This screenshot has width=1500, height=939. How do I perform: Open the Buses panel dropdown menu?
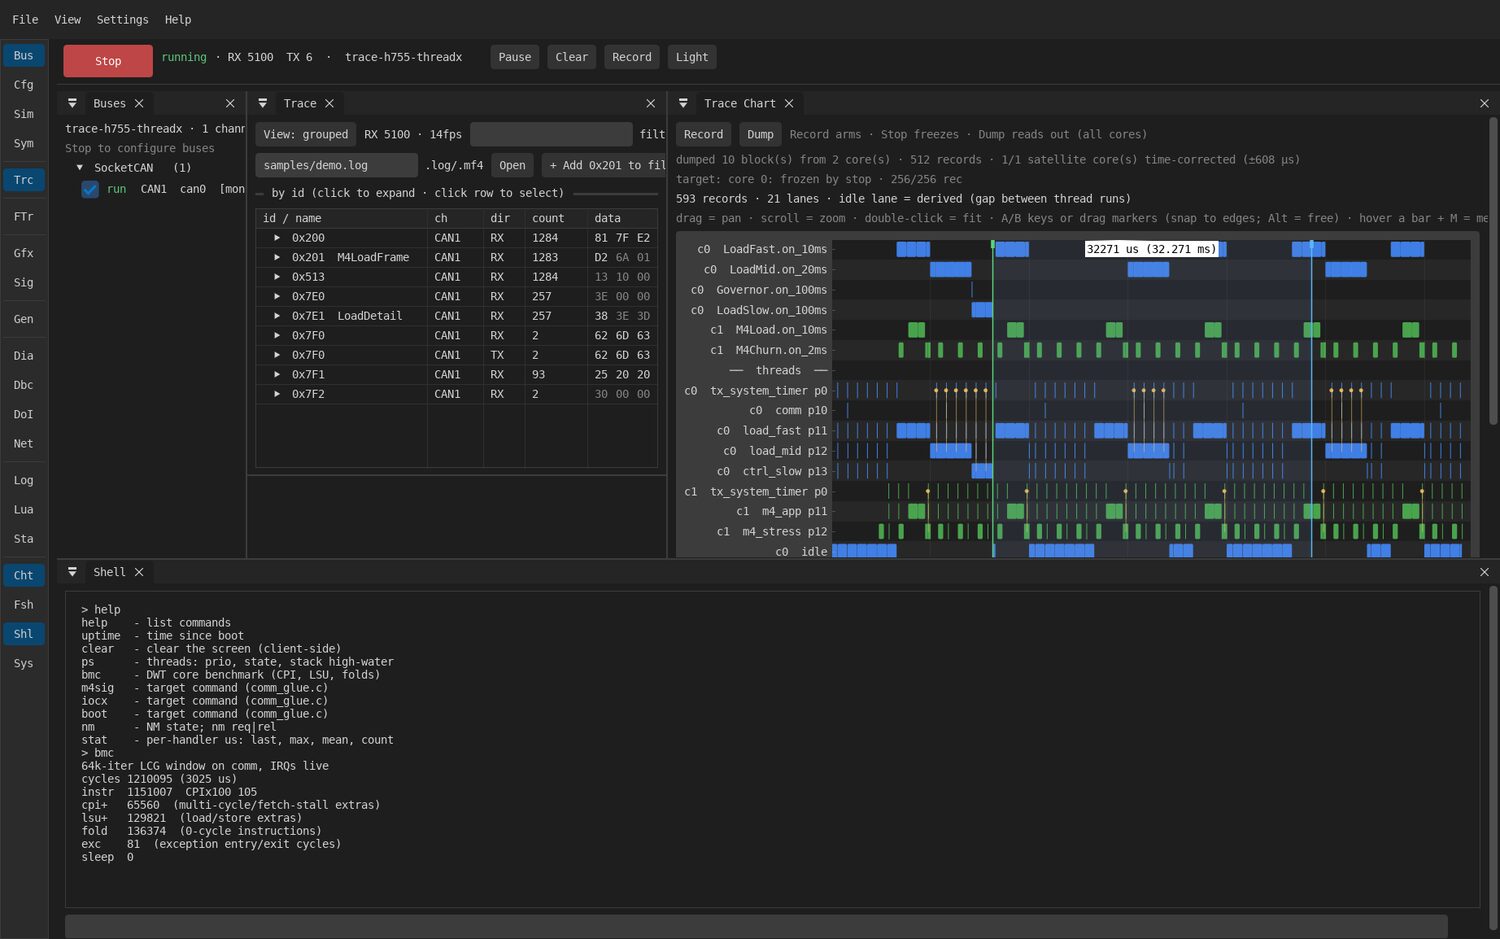[x=72, y=103]
